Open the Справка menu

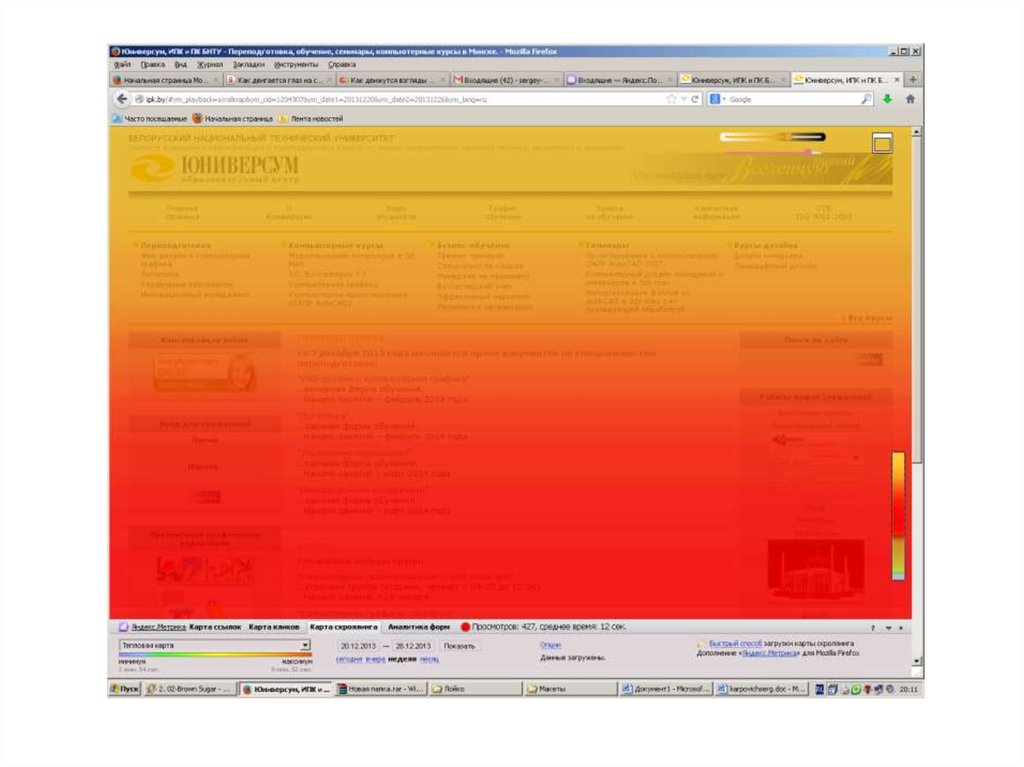342,65
